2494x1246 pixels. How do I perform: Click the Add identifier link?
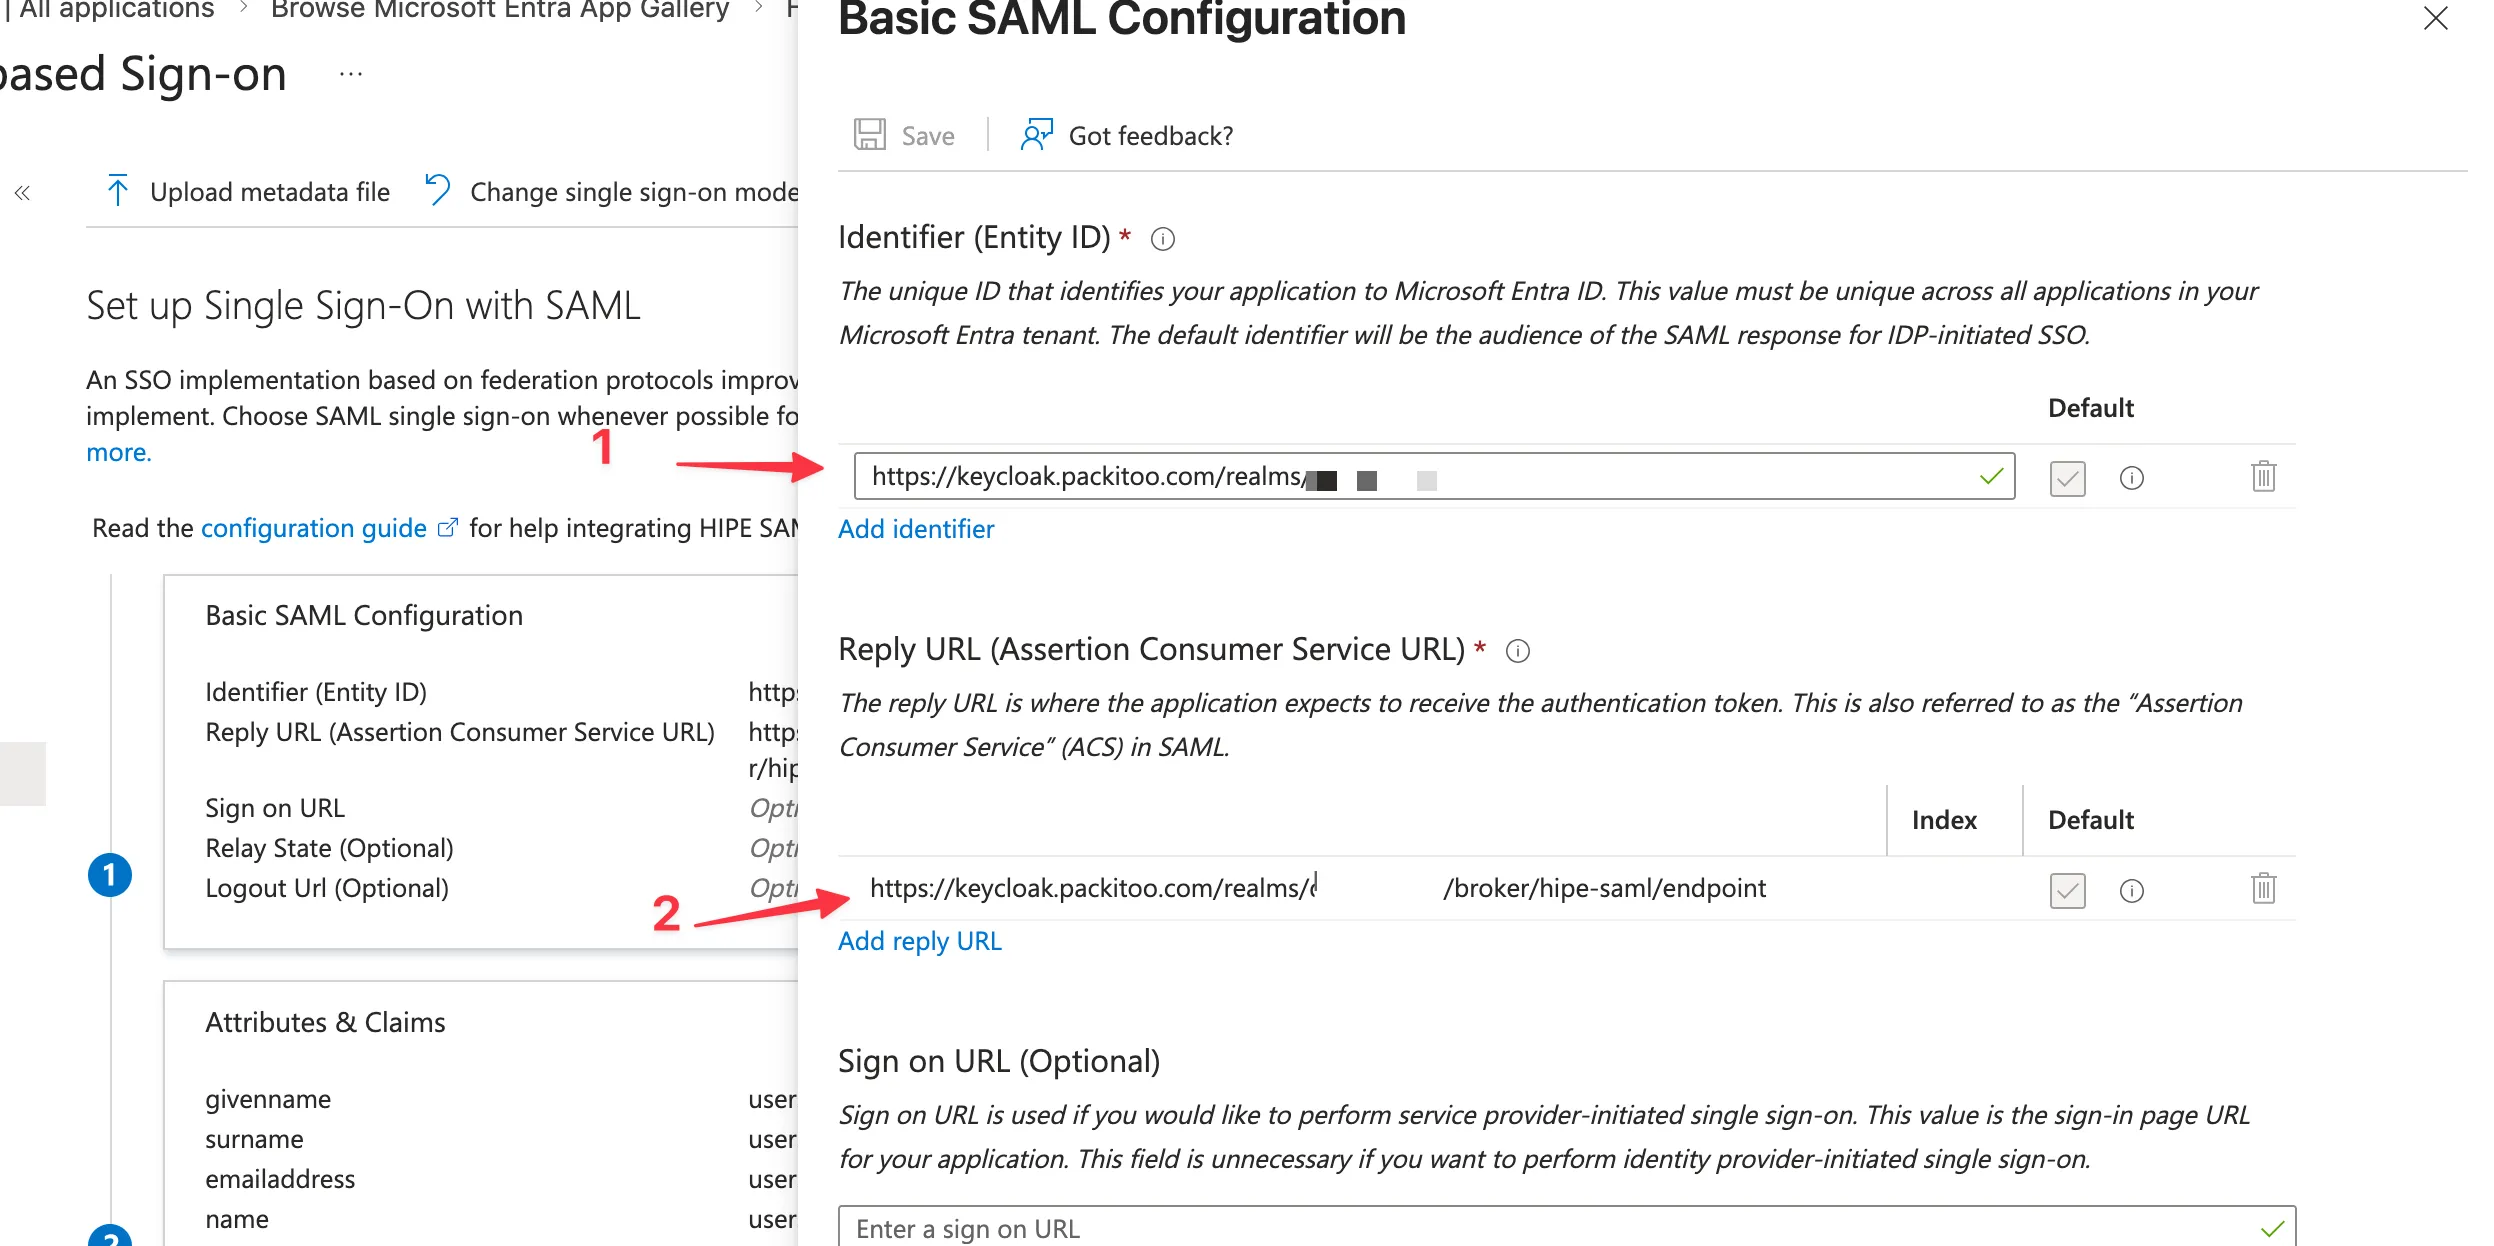[916, 529]
